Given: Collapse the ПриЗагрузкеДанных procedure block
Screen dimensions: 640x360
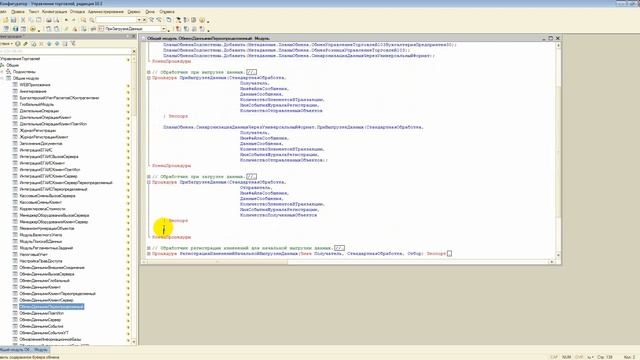Looking at the screenshot, I should (149, 182).
